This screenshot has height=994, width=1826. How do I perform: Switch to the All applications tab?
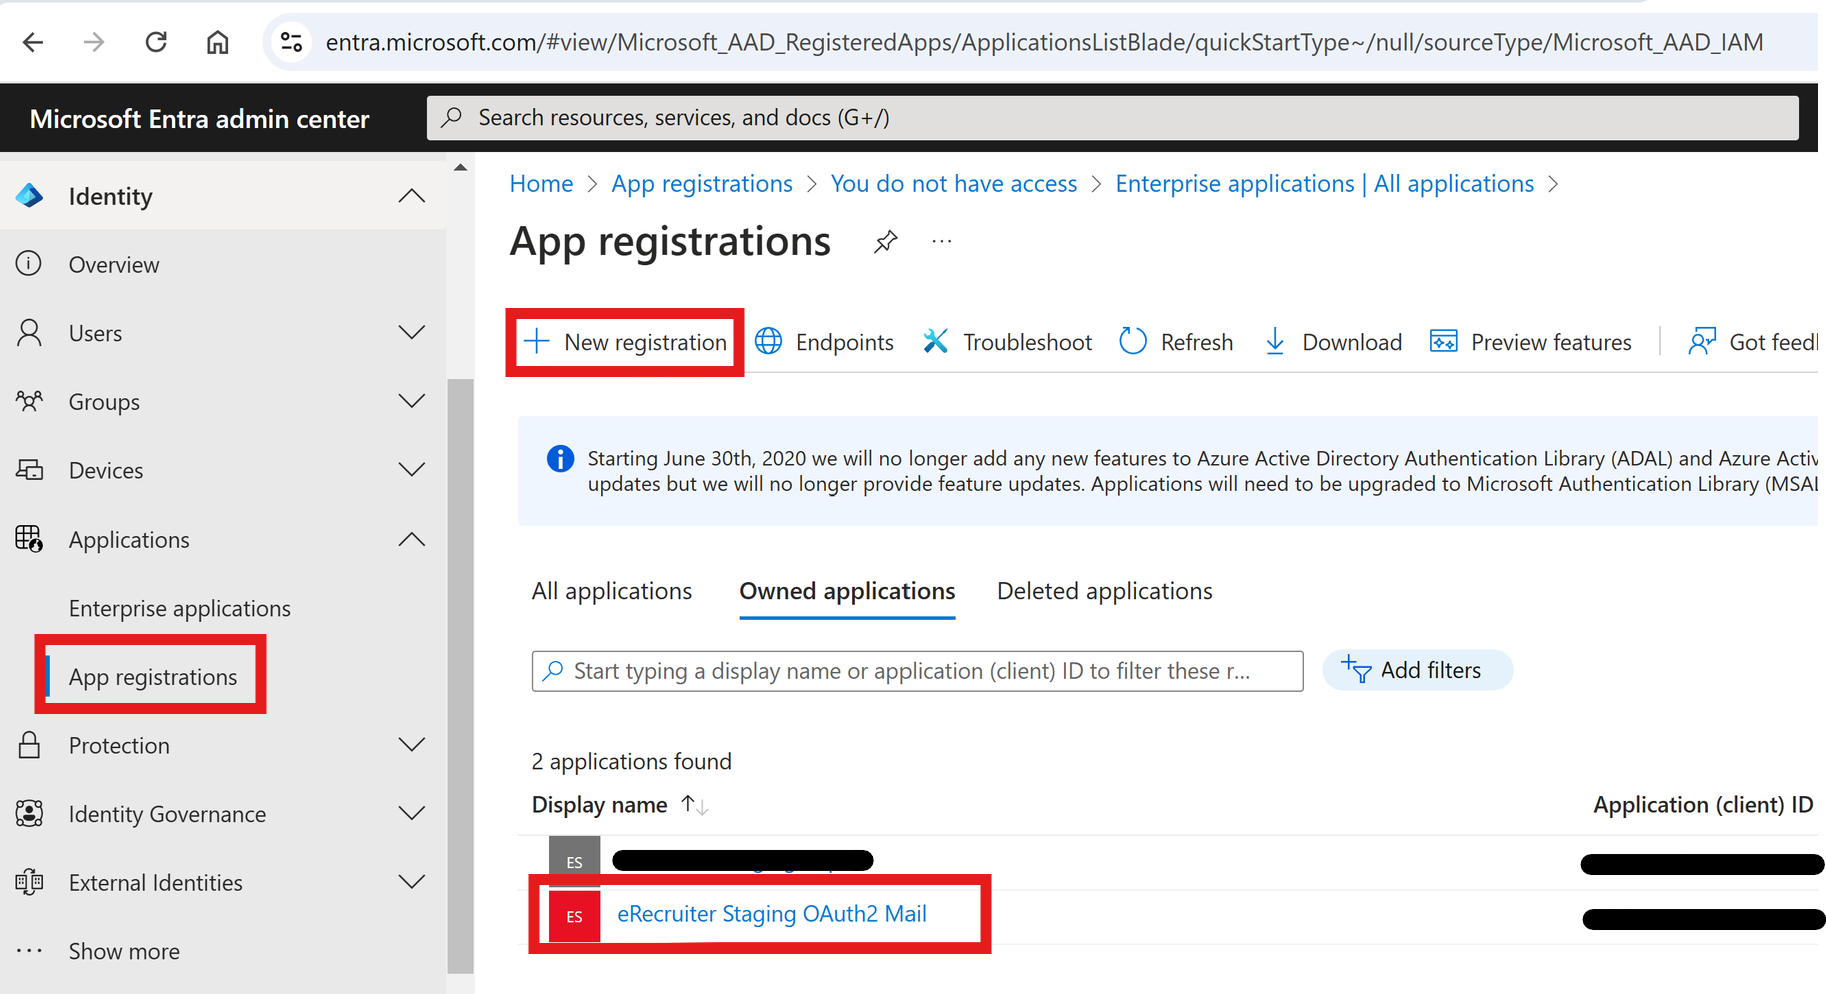click(612, 591)
